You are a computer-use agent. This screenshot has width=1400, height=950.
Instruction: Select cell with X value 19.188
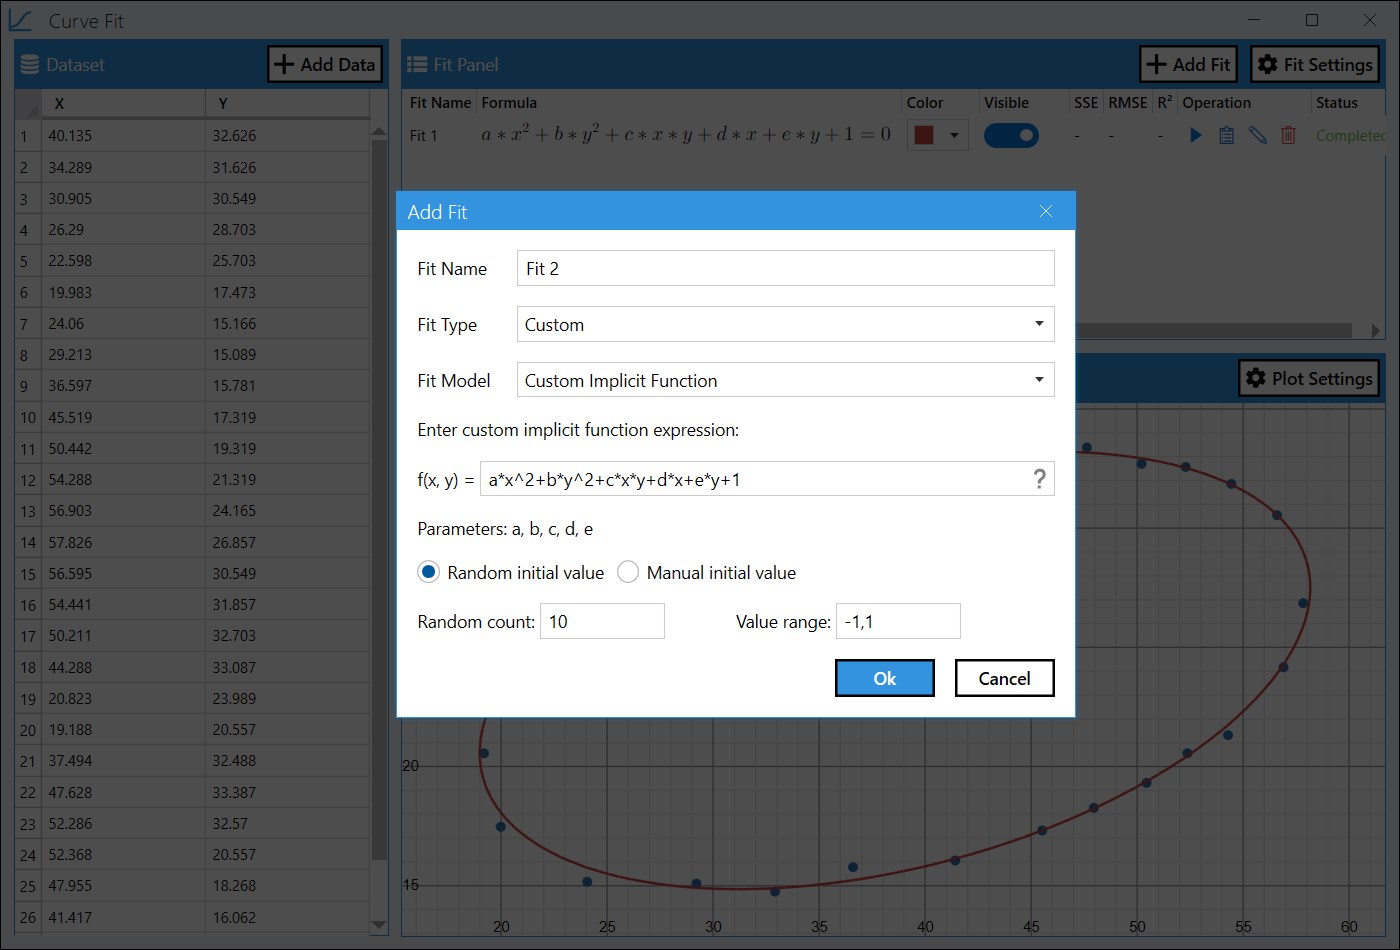[x=123, y=729]
